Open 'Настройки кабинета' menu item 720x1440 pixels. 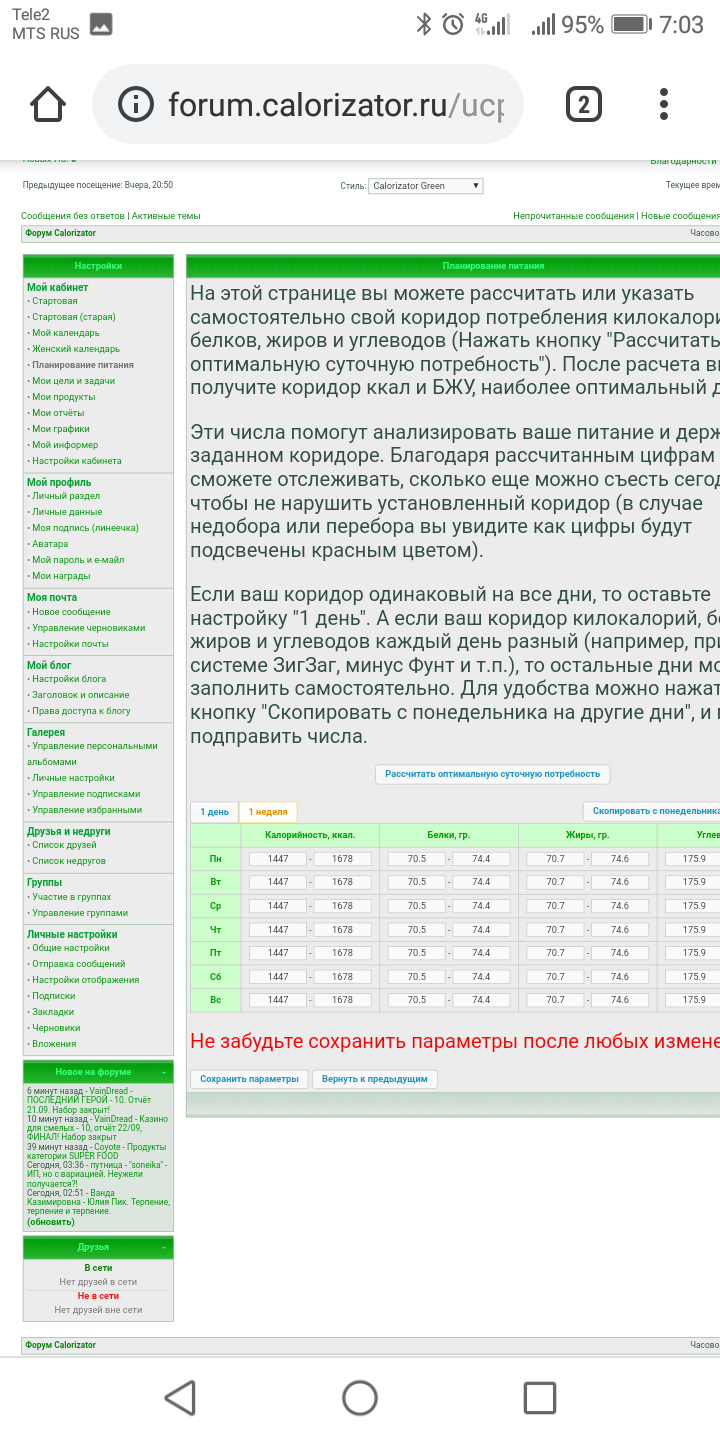[77, 461]
